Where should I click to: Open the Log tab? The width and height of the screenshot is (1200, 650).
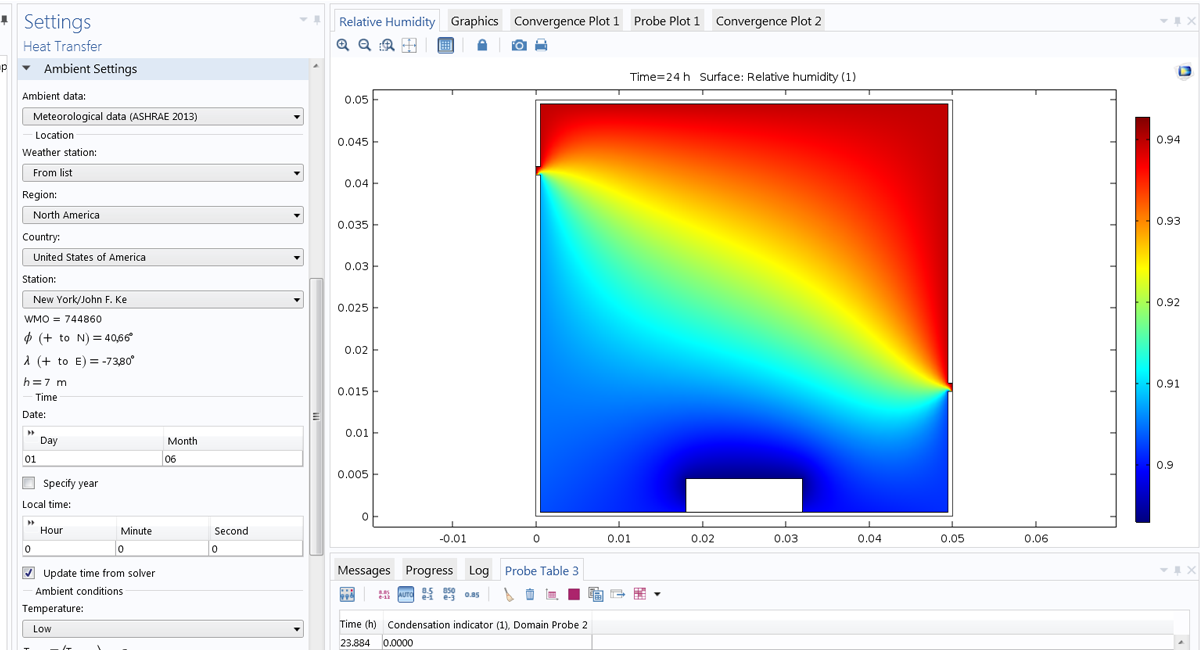tap(479, 570)
